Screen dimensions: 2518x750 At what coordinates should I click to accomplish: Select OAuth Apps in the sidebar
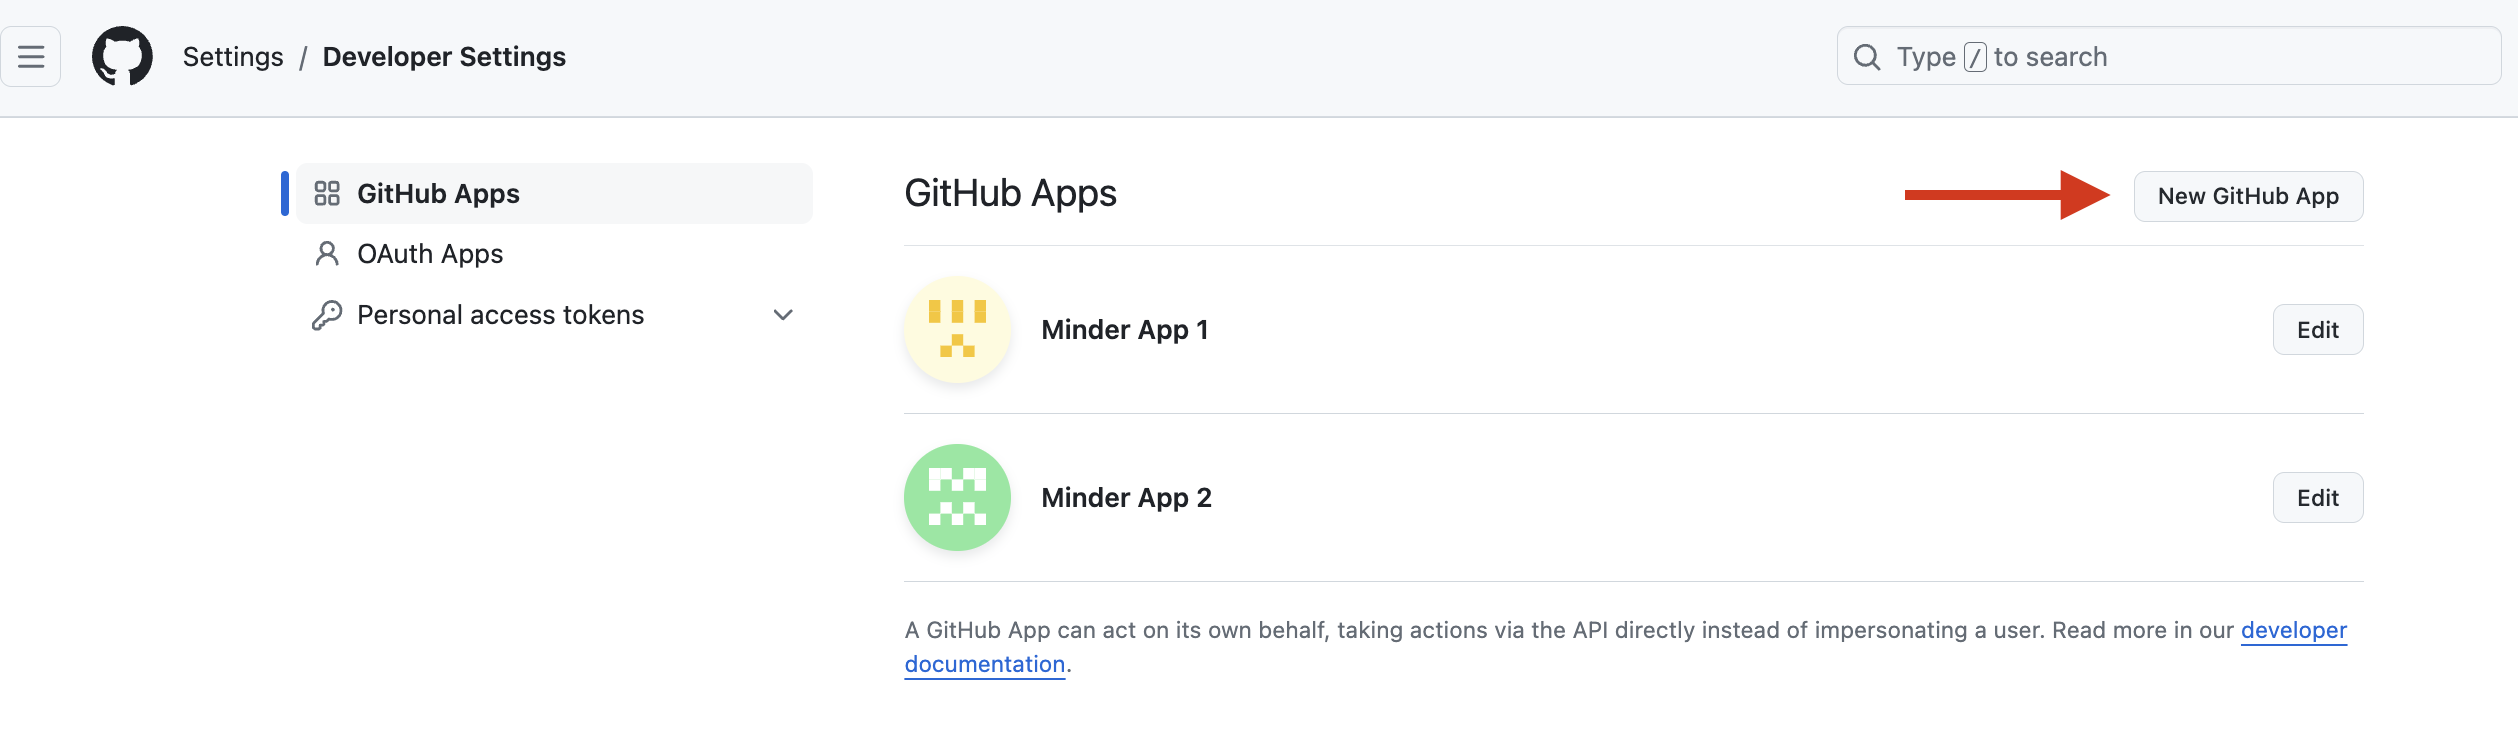coord(554,254)
